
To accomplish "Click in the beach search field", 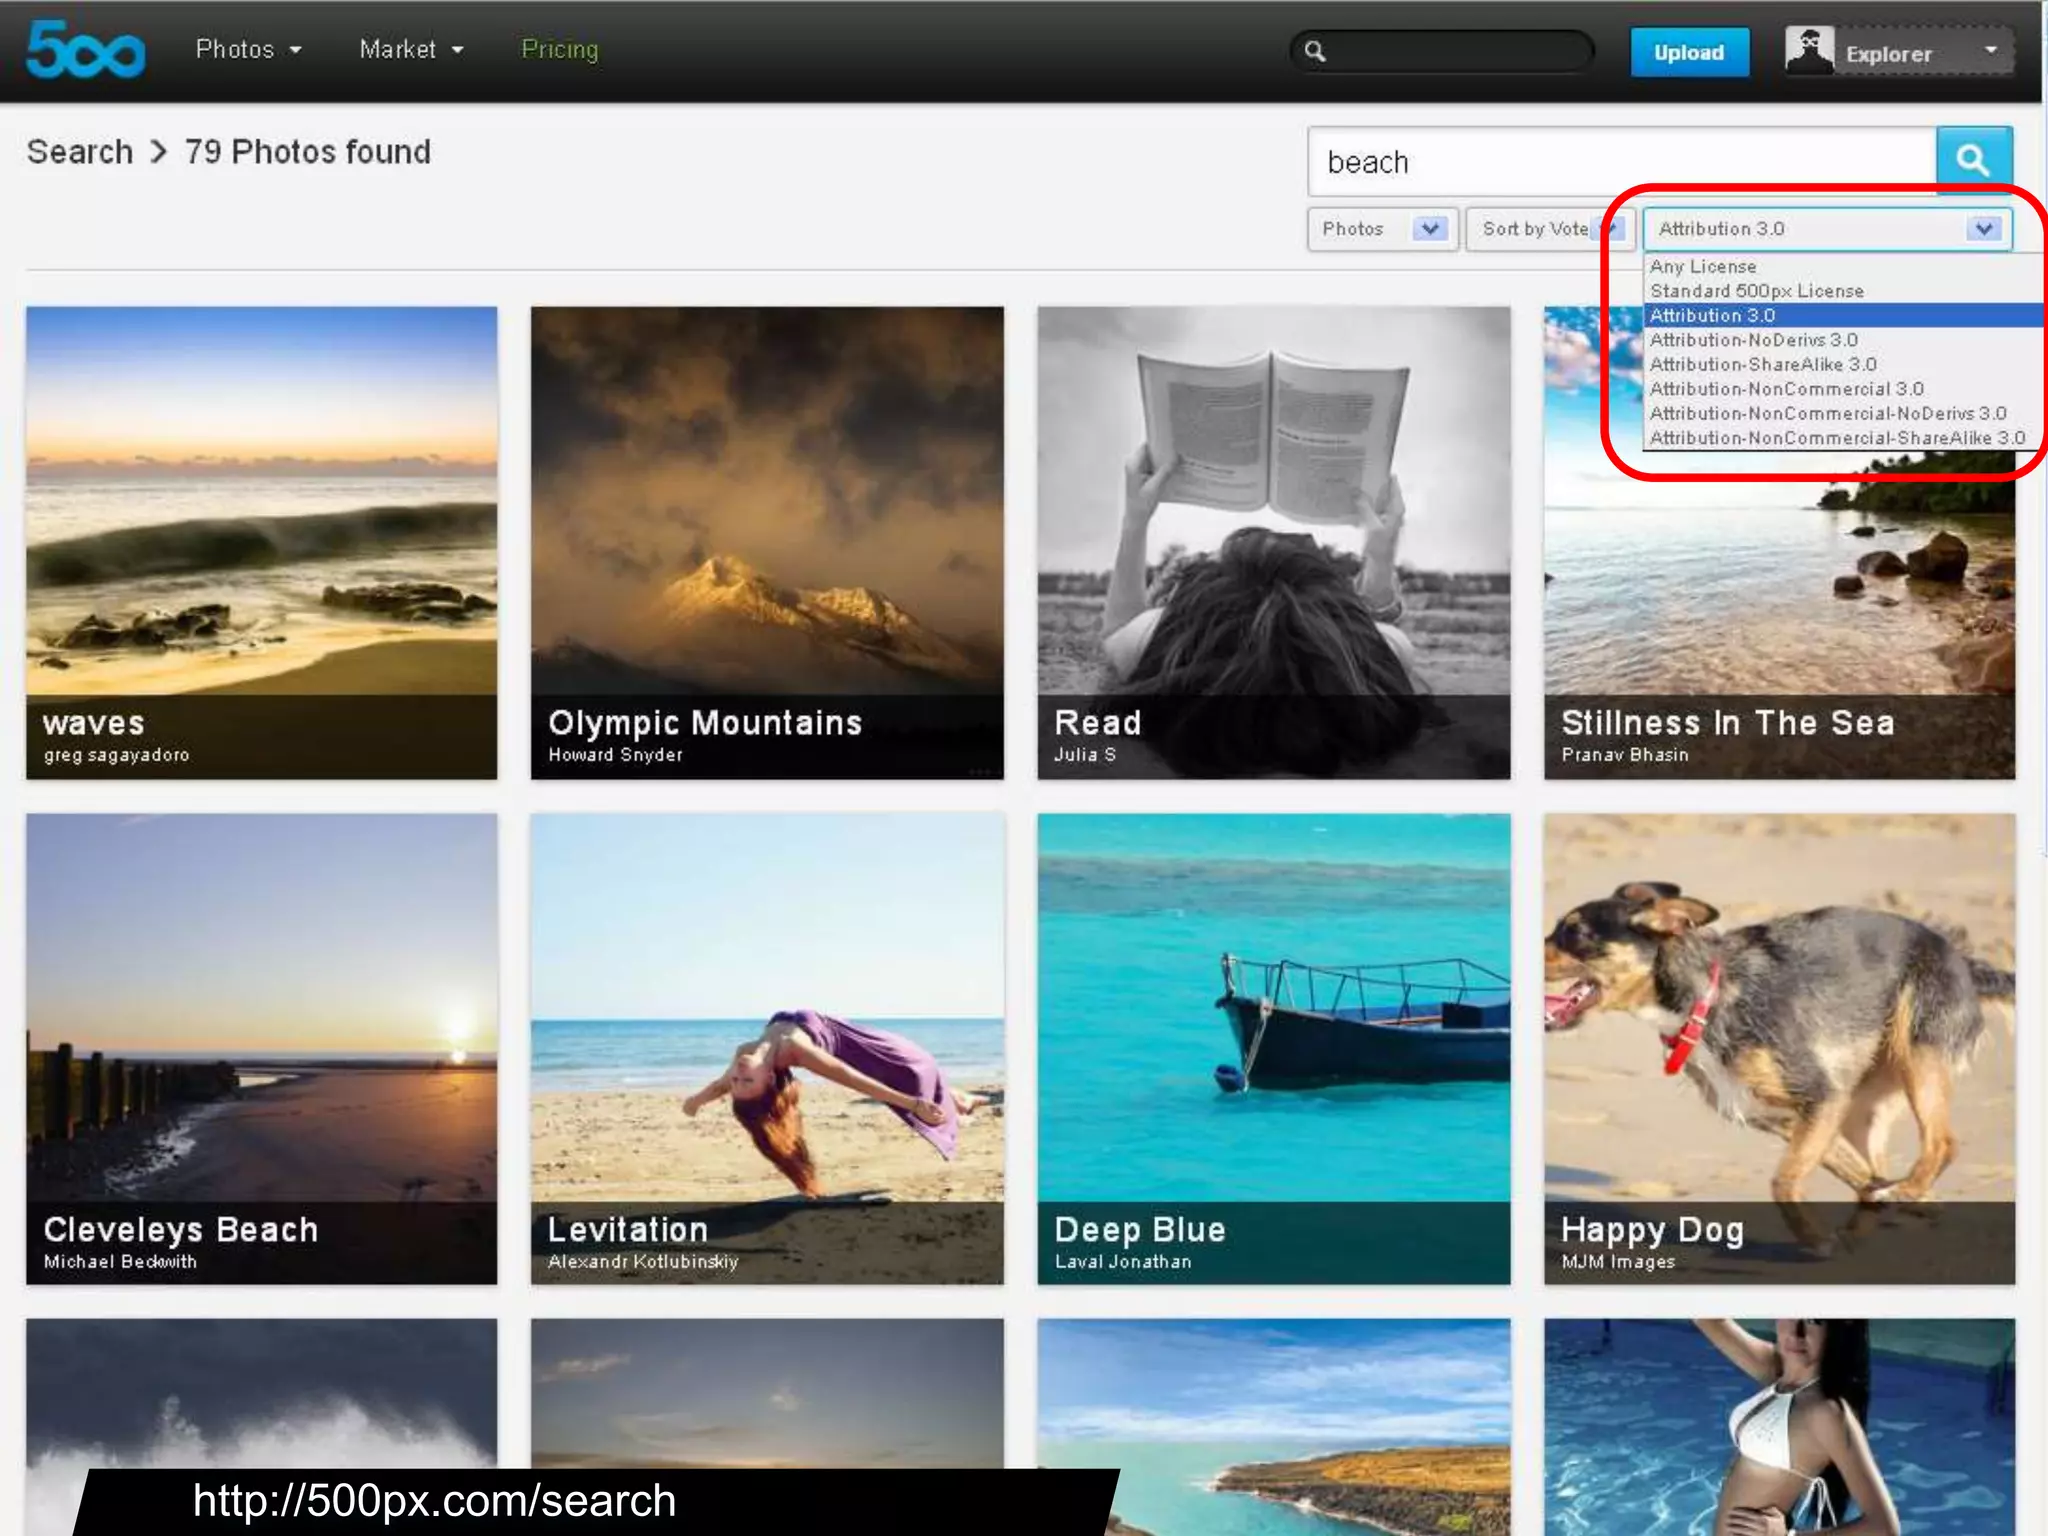I will [1620, 162].
